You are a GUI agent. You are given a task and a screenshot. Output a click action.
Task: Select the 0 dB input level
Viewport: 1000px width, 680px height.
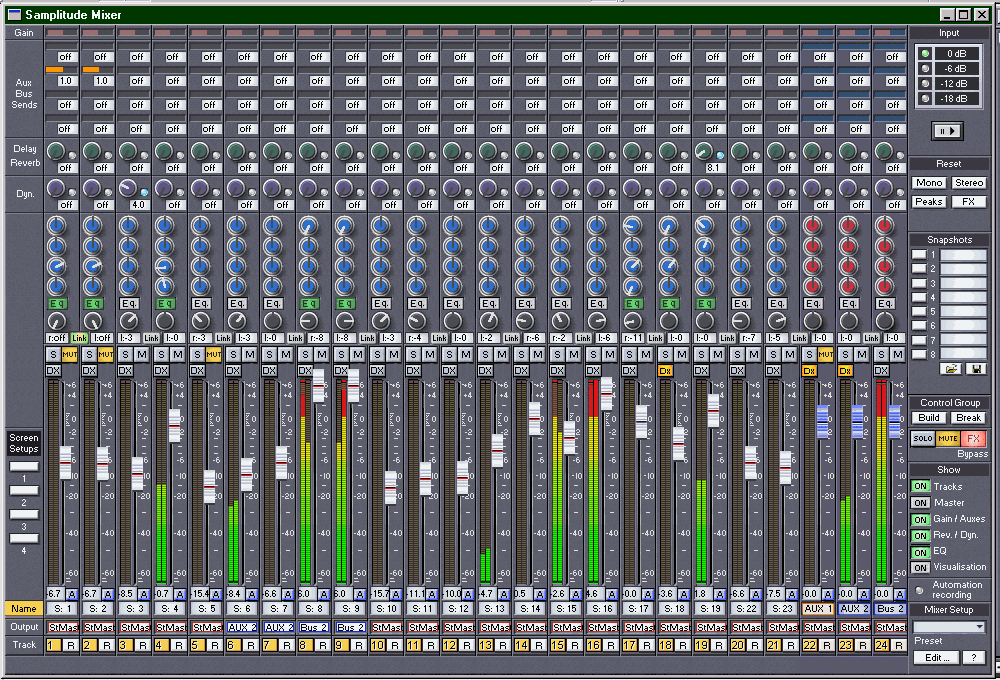925,54
